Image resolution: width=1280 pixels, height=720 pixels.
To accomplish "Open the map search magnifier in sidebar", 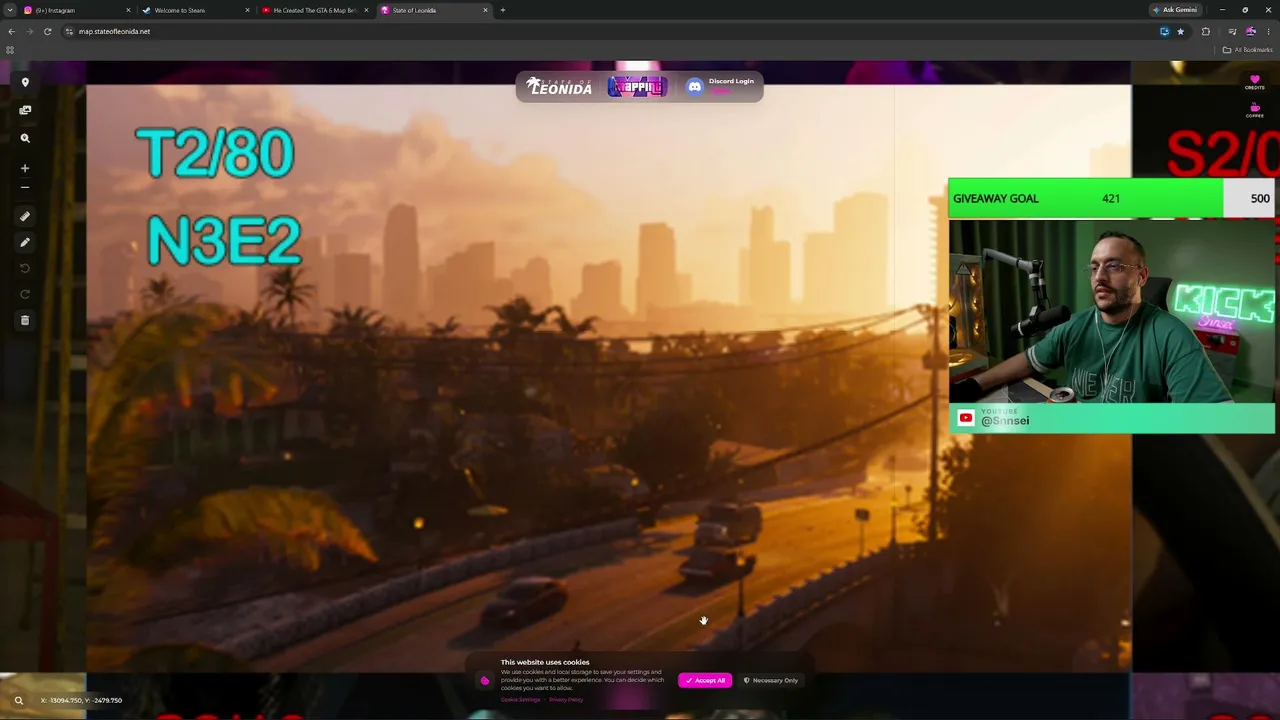I will point(25,139).
